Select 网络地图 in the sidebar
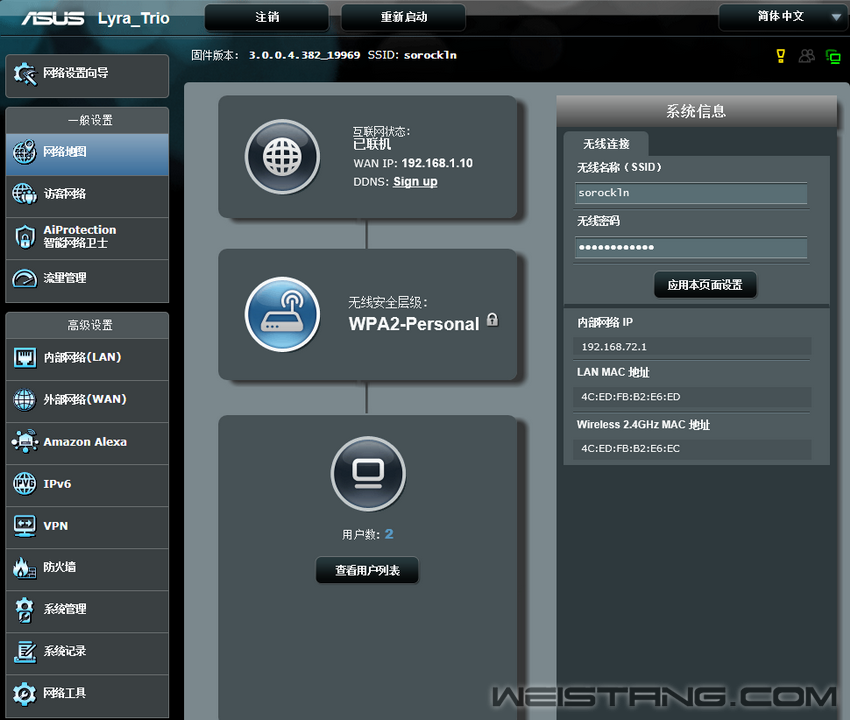 tap(87, 153)
